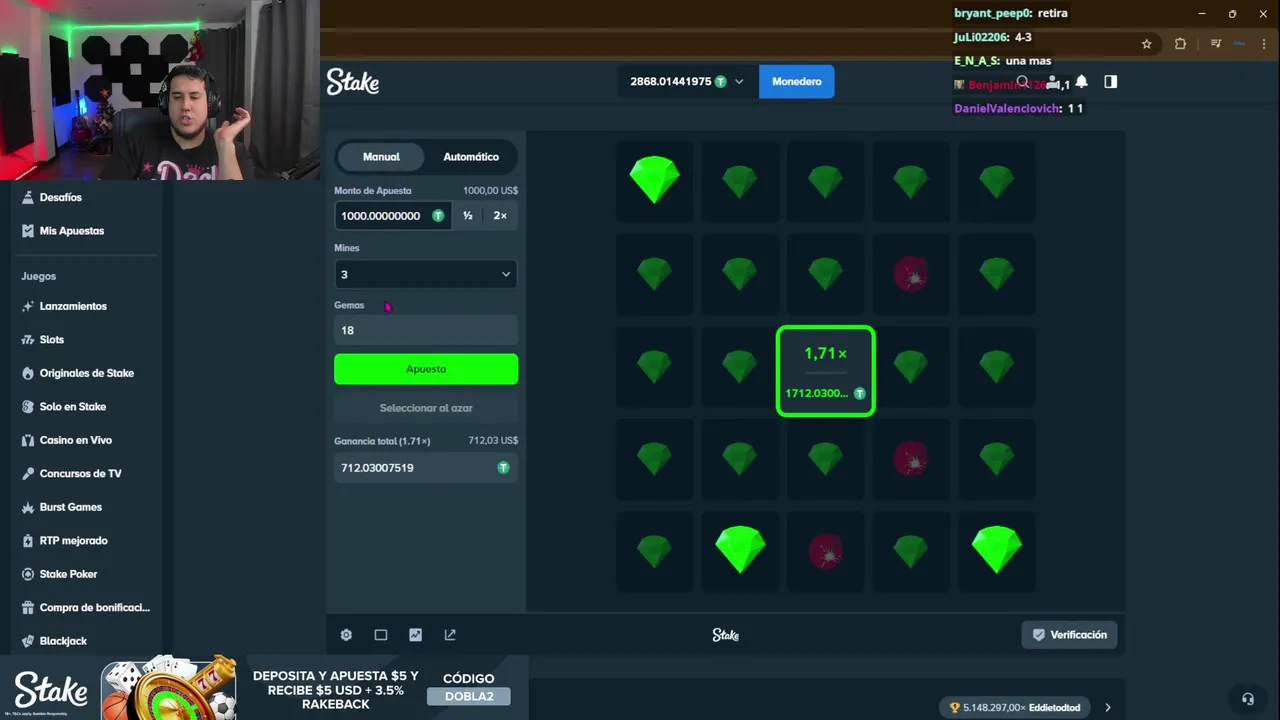1280x720 pixels.
Task: Click the Casino en Vivo sidebar icon
Action: pyautogui.click(x=28, y=441)
